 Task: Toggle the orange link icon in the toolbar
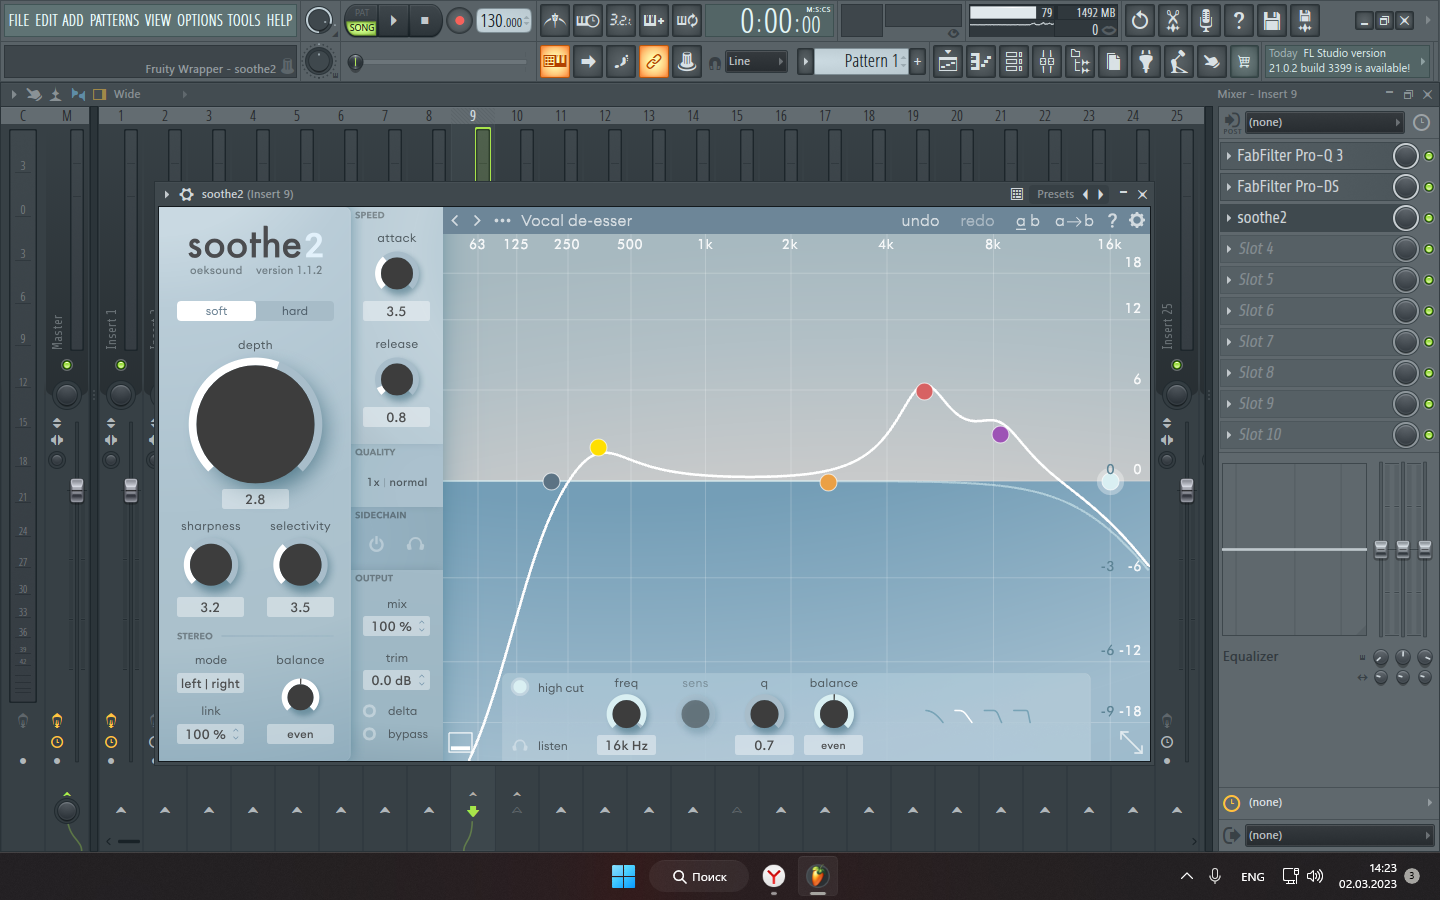tap(654, 62)
